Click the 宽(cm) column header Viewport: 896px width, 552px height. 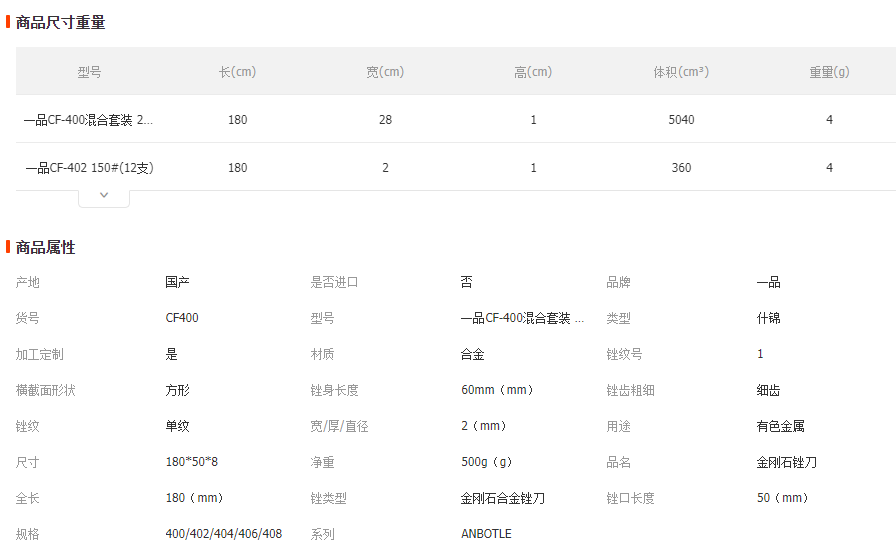coord(385,72)
